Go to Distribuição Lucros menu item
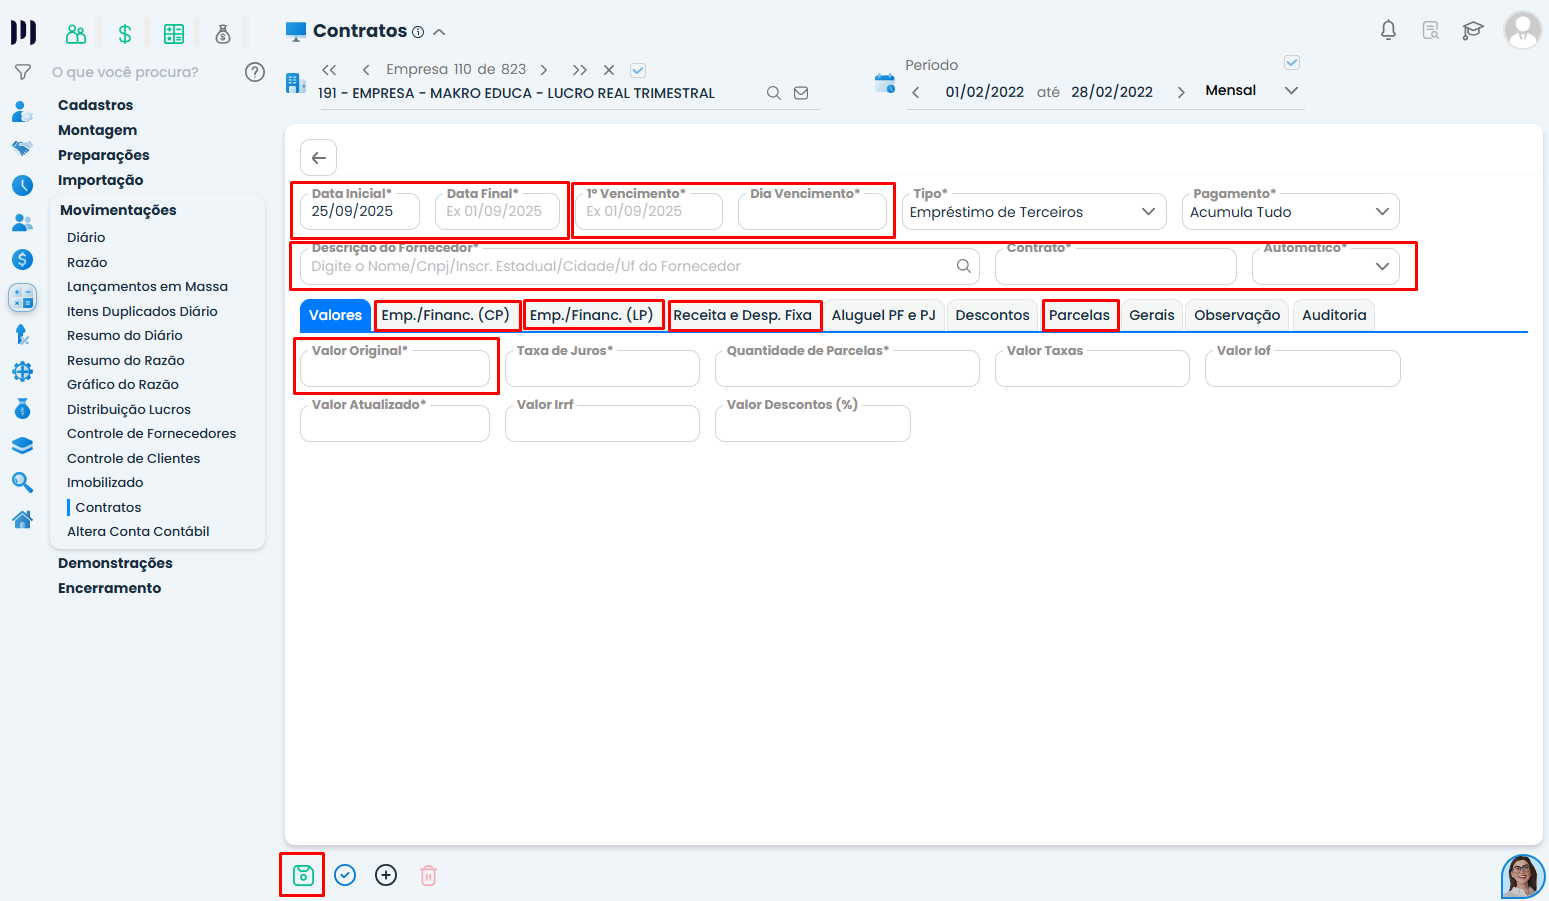1549x901 pixels. tap(128, 409)
